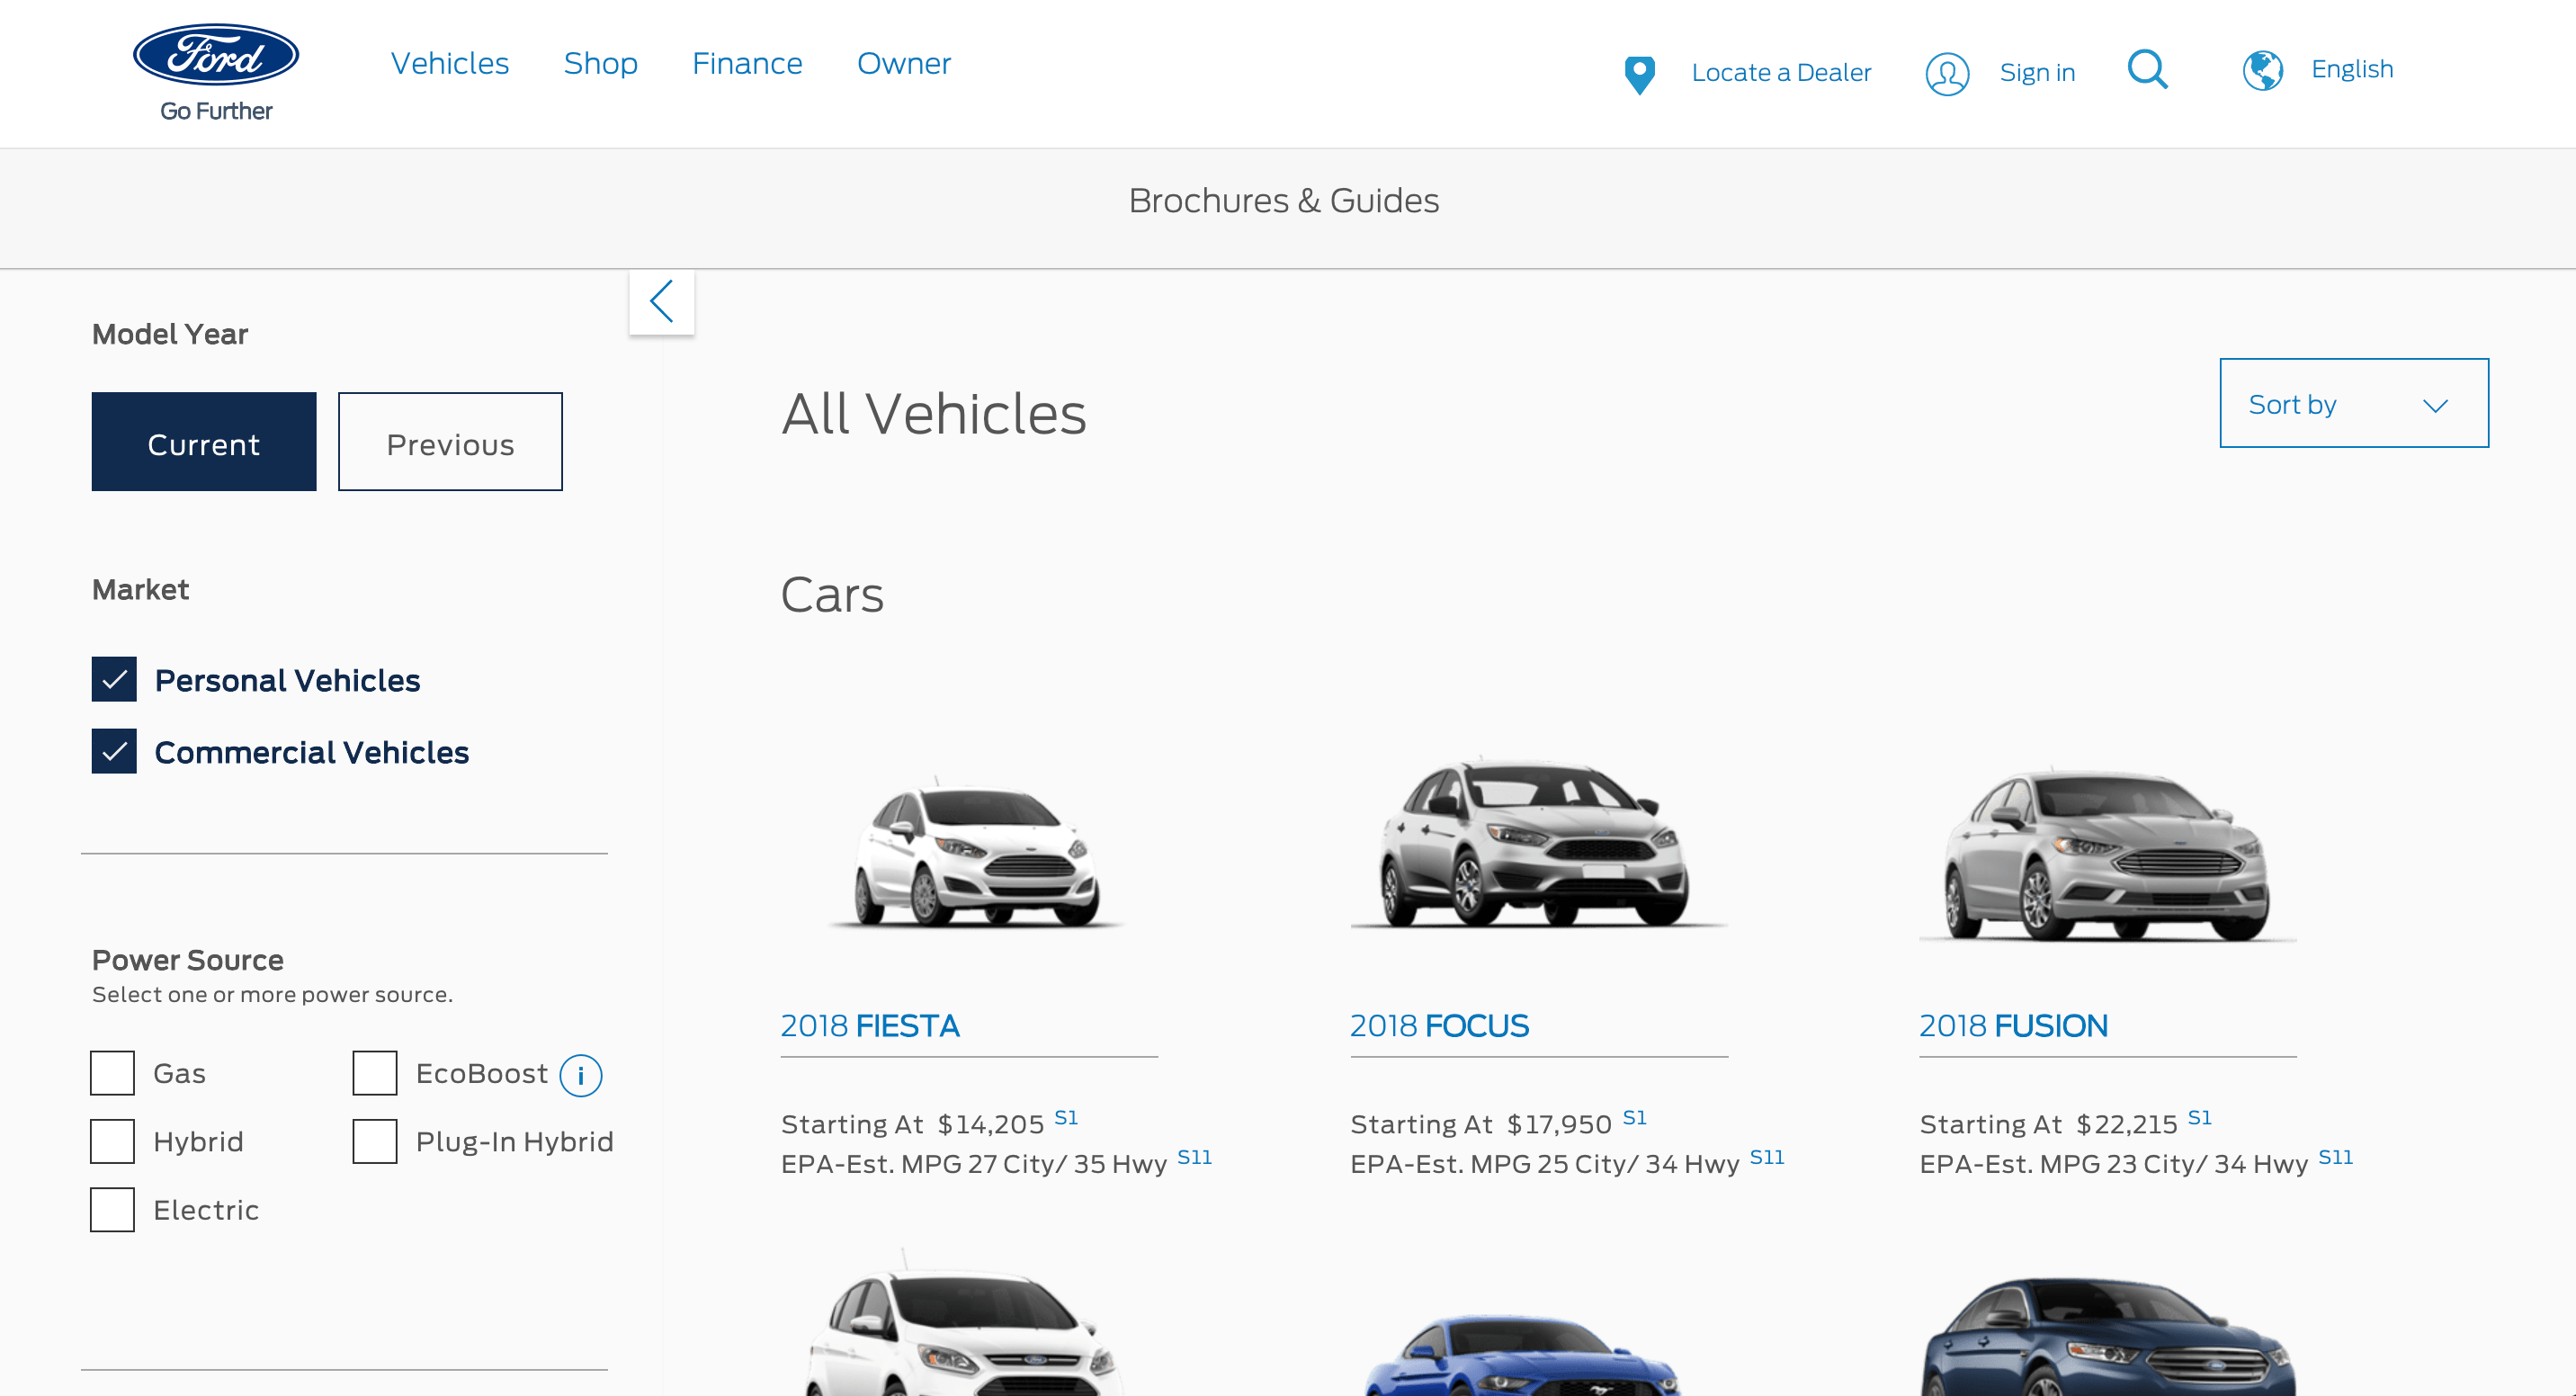Uncheck Commercial Vehicles checkbox

(x=114, y=751)
